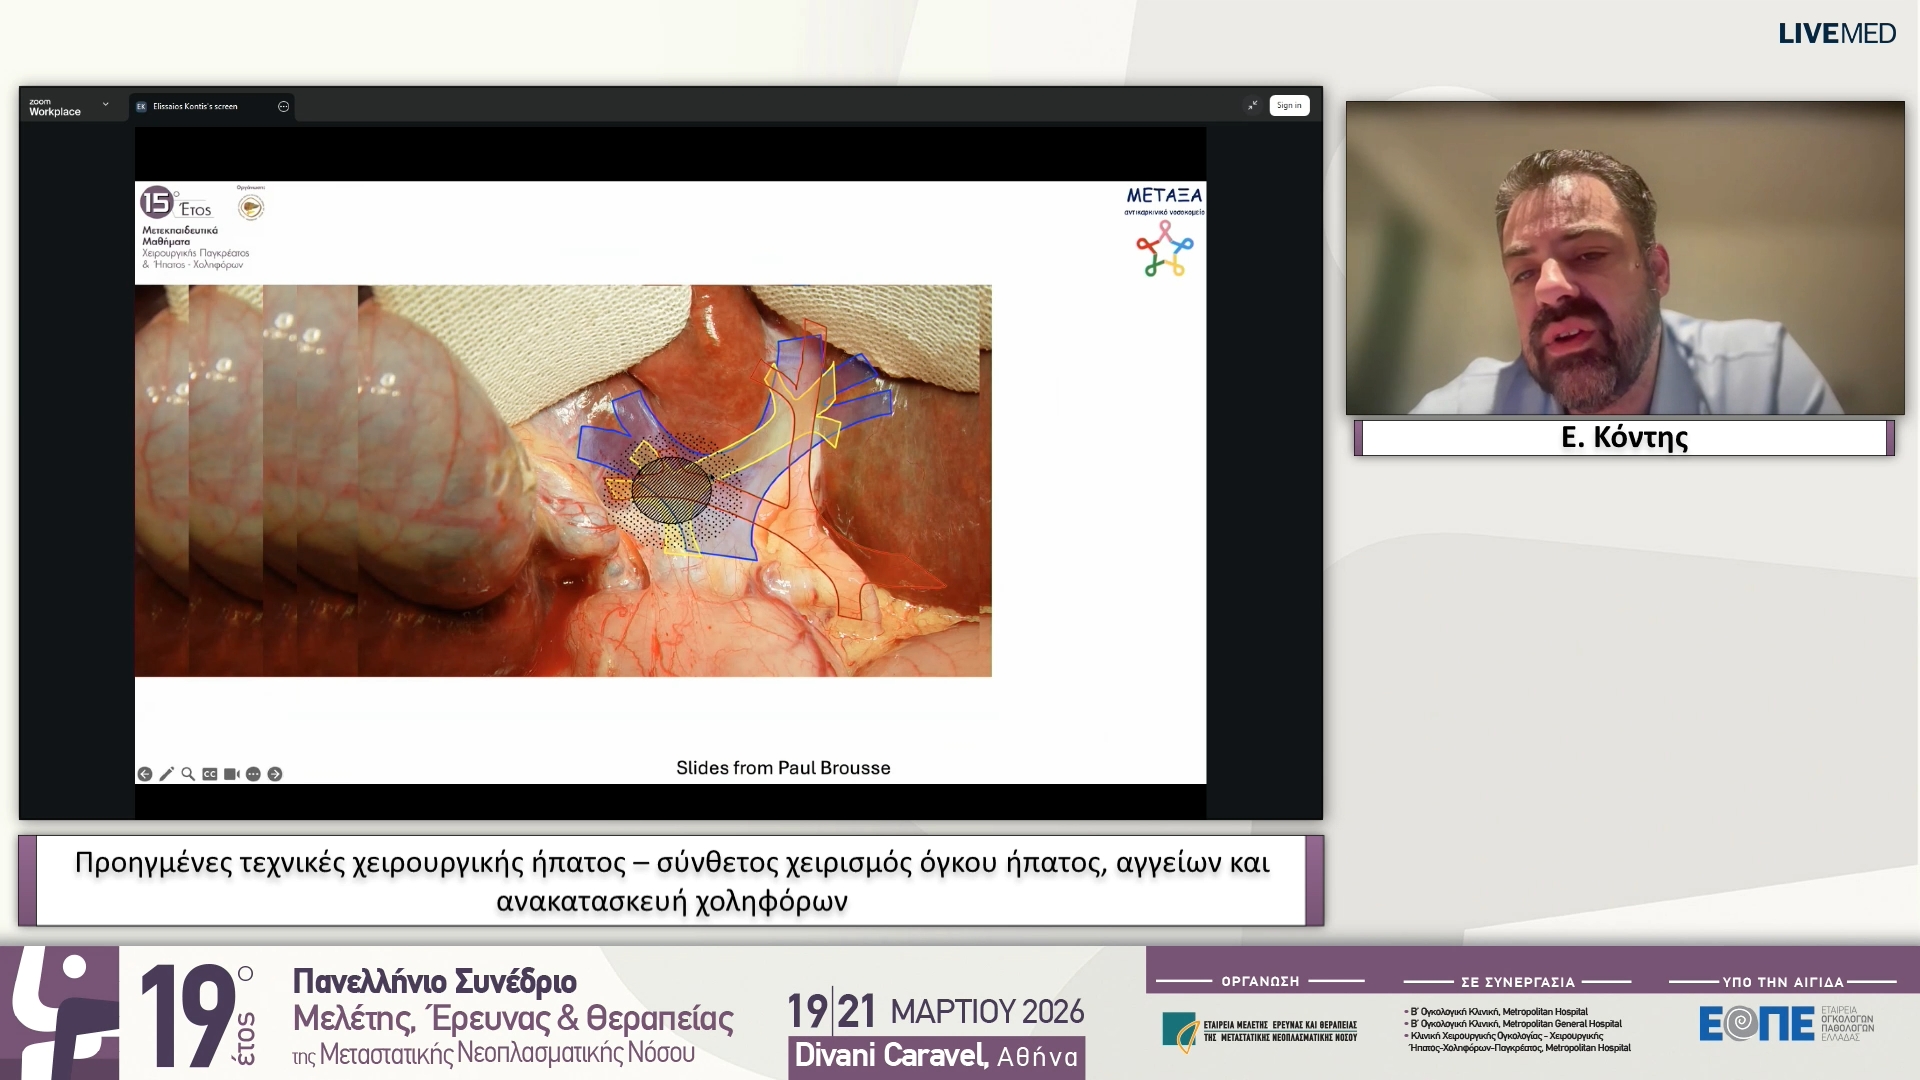
Task: Click the Sign in button
Action: pos(1289,105)
